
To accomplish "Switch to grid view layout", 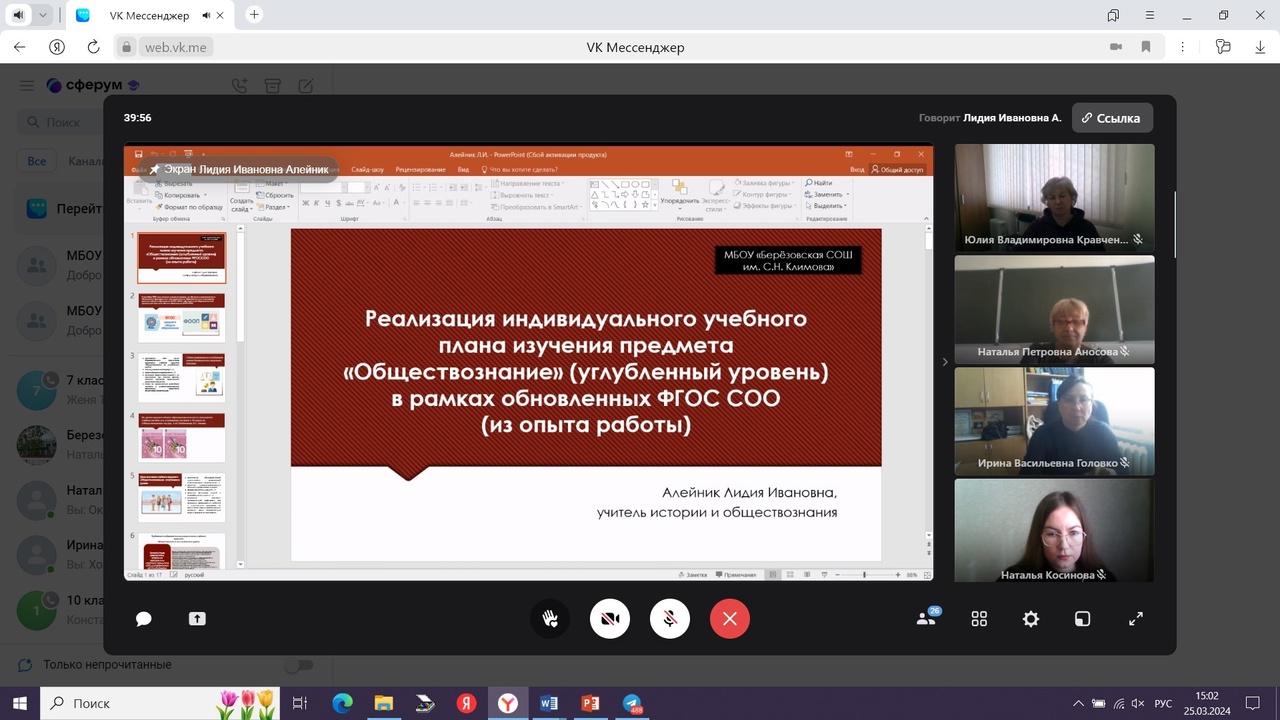I will coord(979,619).
